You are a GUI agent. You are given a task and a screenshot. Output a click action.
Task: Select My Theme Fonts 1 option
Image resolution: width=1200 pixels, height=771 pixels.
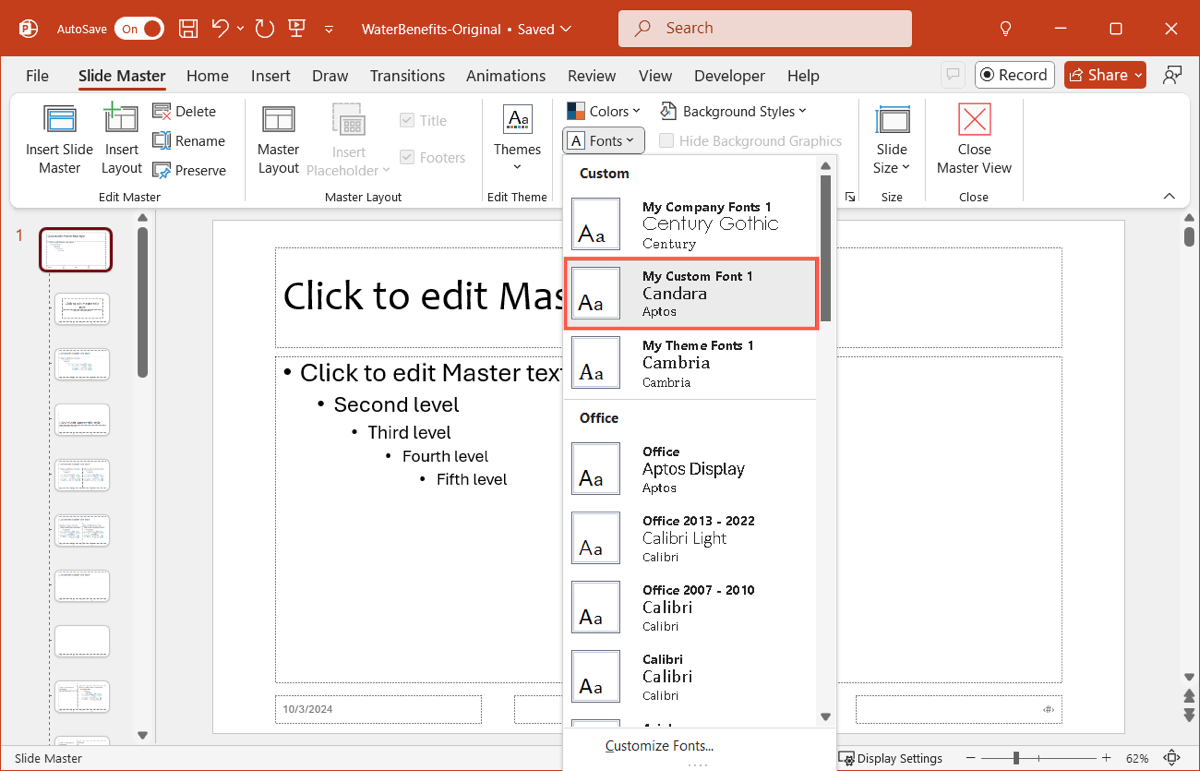(690, 363)
